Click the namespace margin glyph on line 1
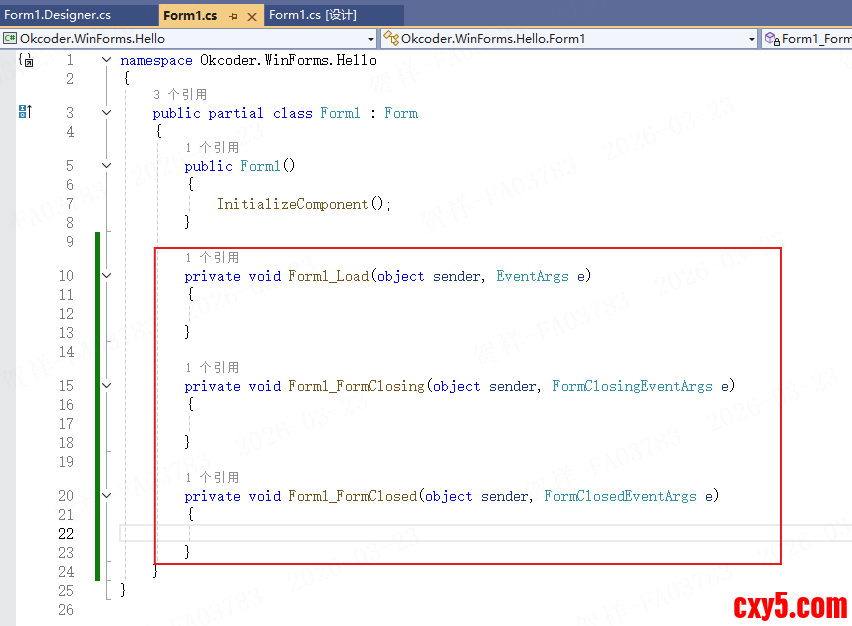Image resolution: width=852 pixels, height=626 pixels. pyautogui.click(x=26, y=61)
